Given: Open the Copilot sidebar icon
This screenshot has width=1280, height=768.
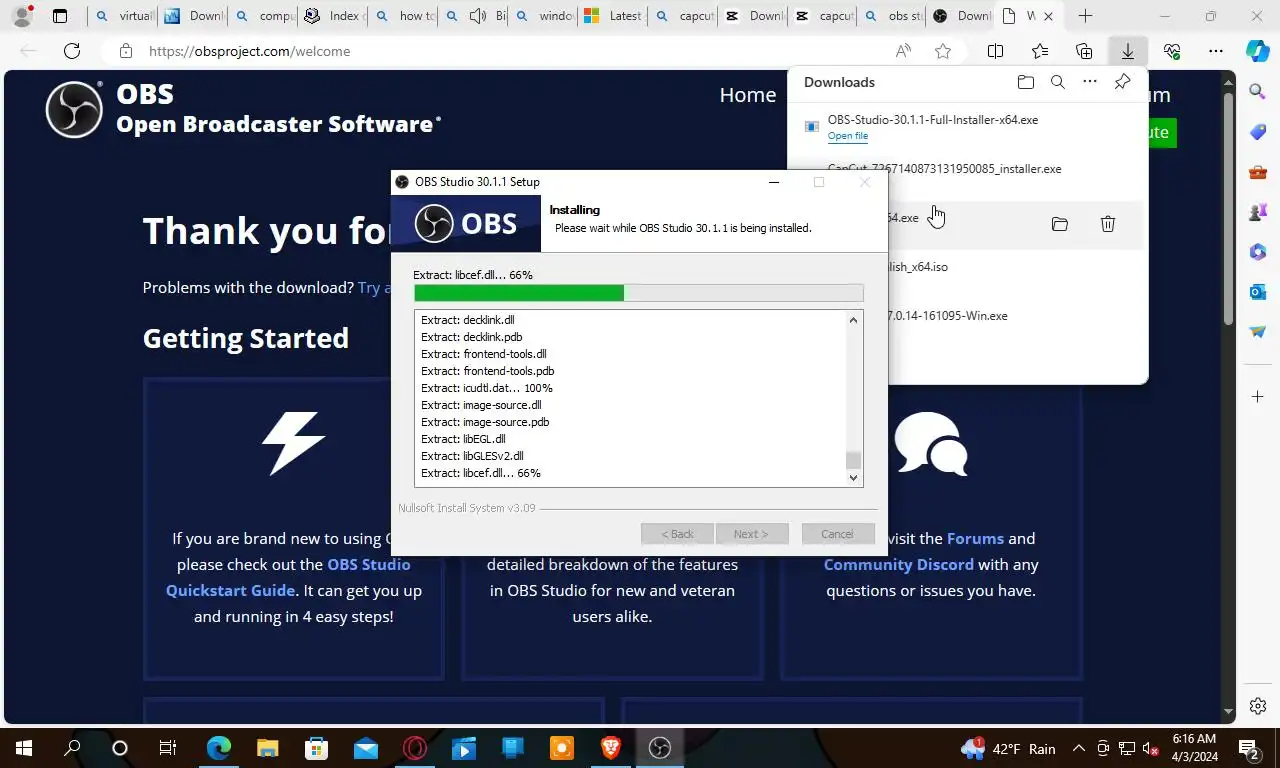Looking at the screenshot, I should coord(1258,51).
